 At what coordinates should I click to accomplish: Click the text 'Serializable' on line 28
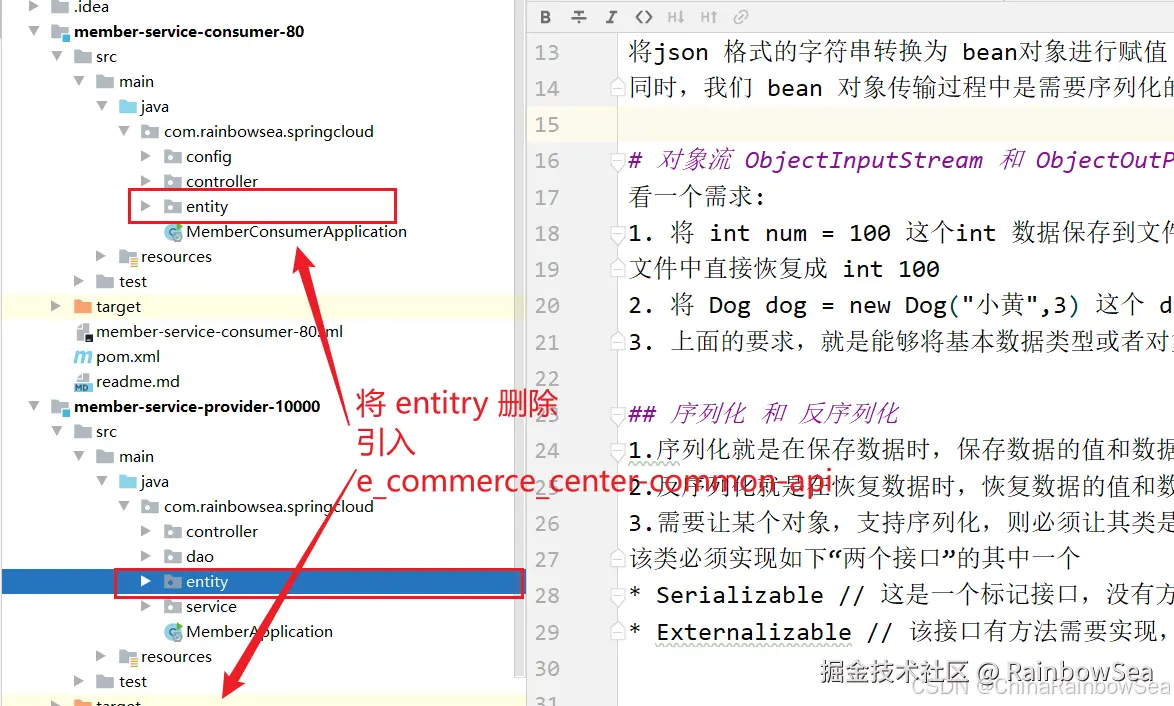(x=740, y=595)
